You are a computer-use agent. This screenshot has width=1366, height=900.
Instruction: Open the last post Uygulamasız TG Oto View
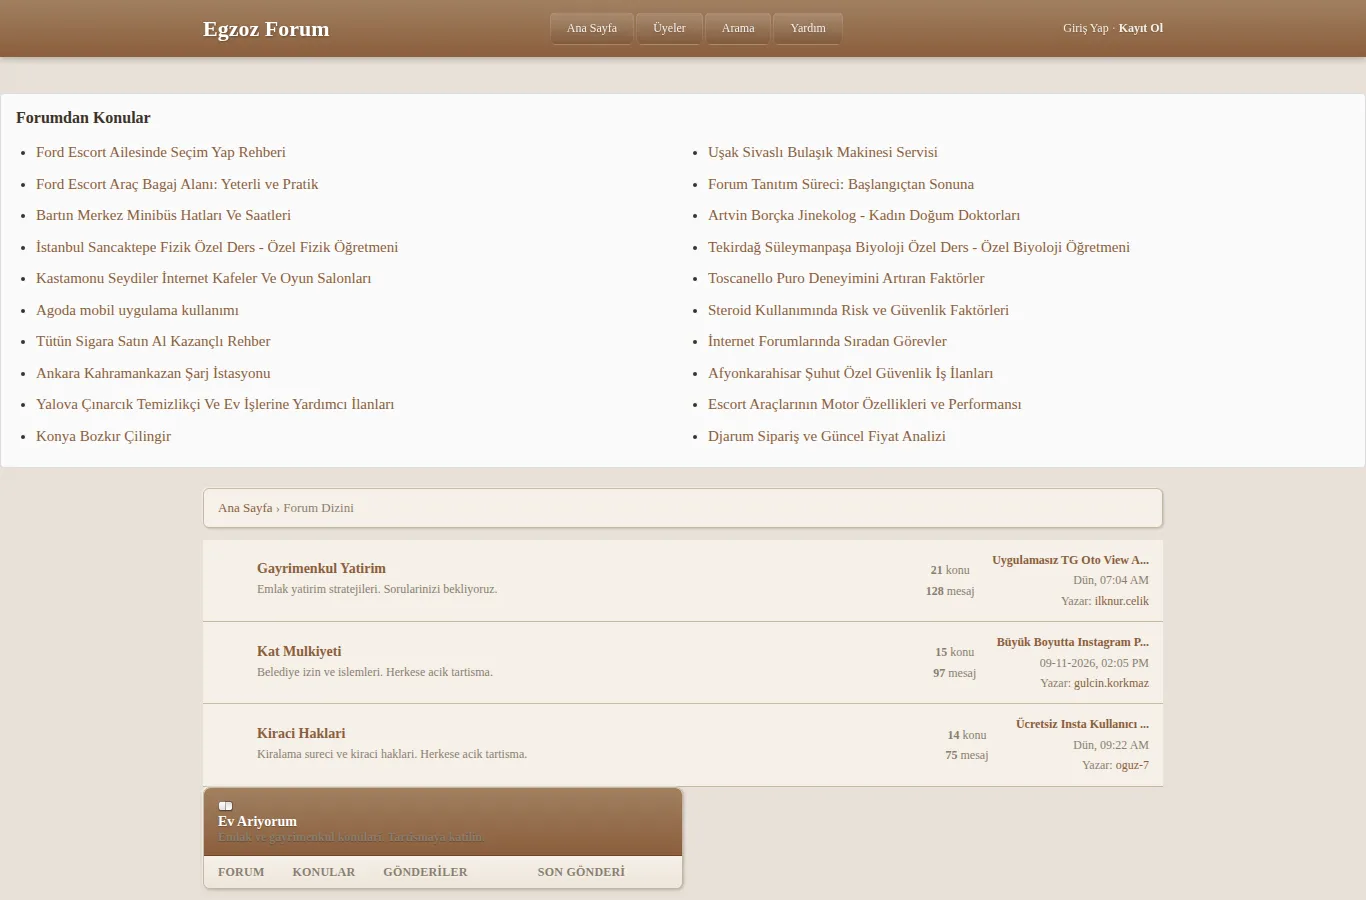1070,560
